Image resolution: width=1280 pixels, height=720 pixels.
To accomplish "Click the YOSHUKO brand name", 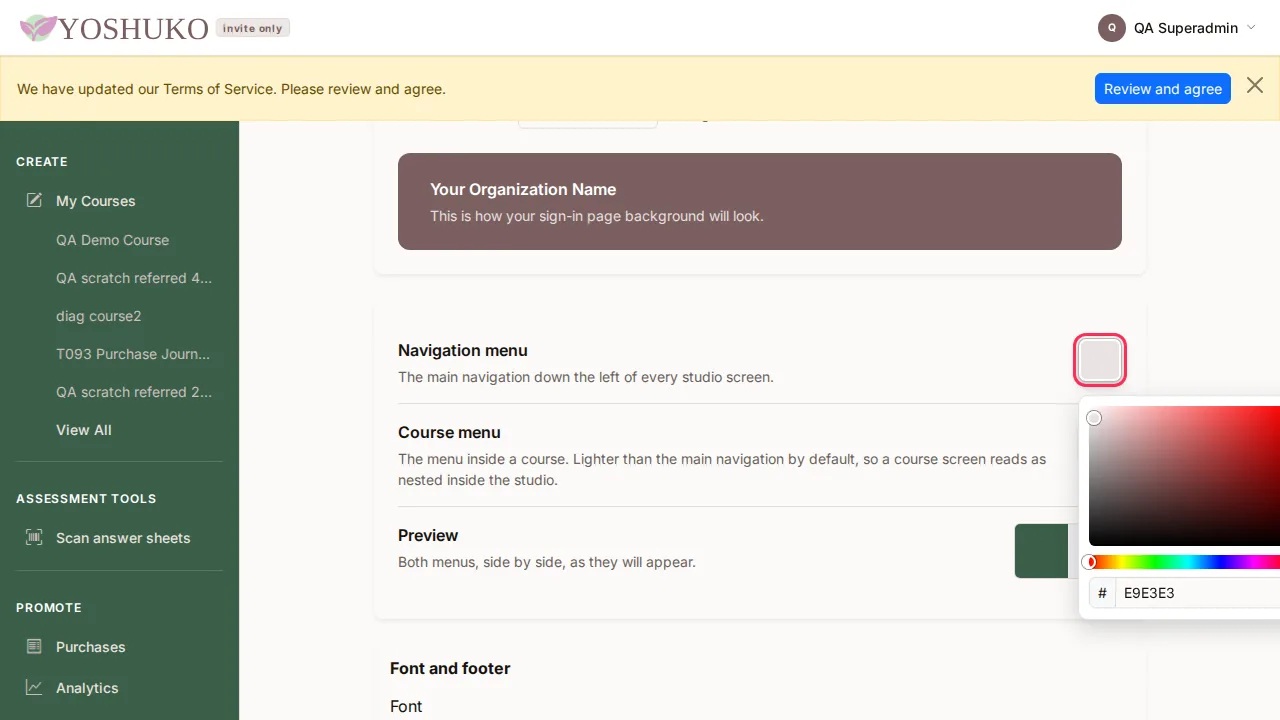I will coord(133,28).
